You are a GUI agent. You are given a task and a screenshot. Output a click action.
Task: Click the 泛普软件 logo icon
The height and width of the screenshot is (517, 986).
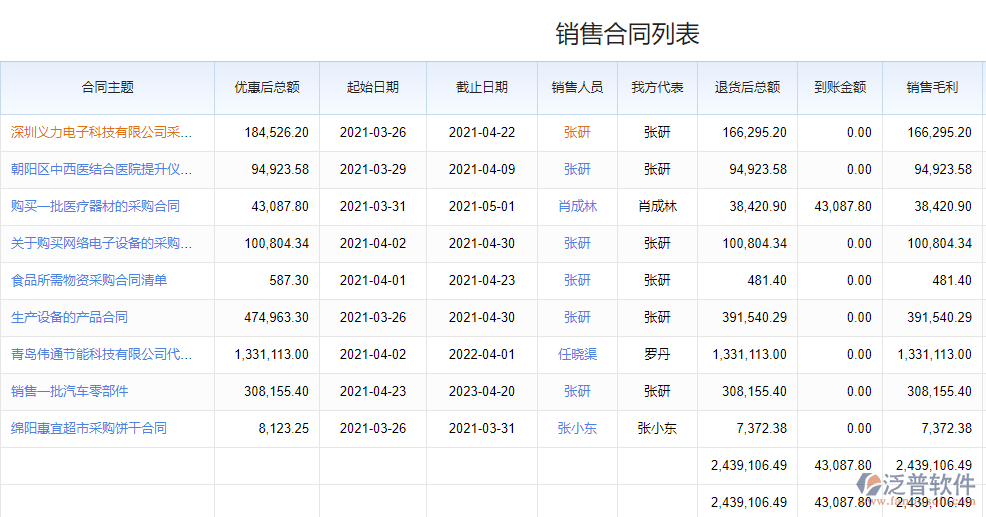coord(871,485)
